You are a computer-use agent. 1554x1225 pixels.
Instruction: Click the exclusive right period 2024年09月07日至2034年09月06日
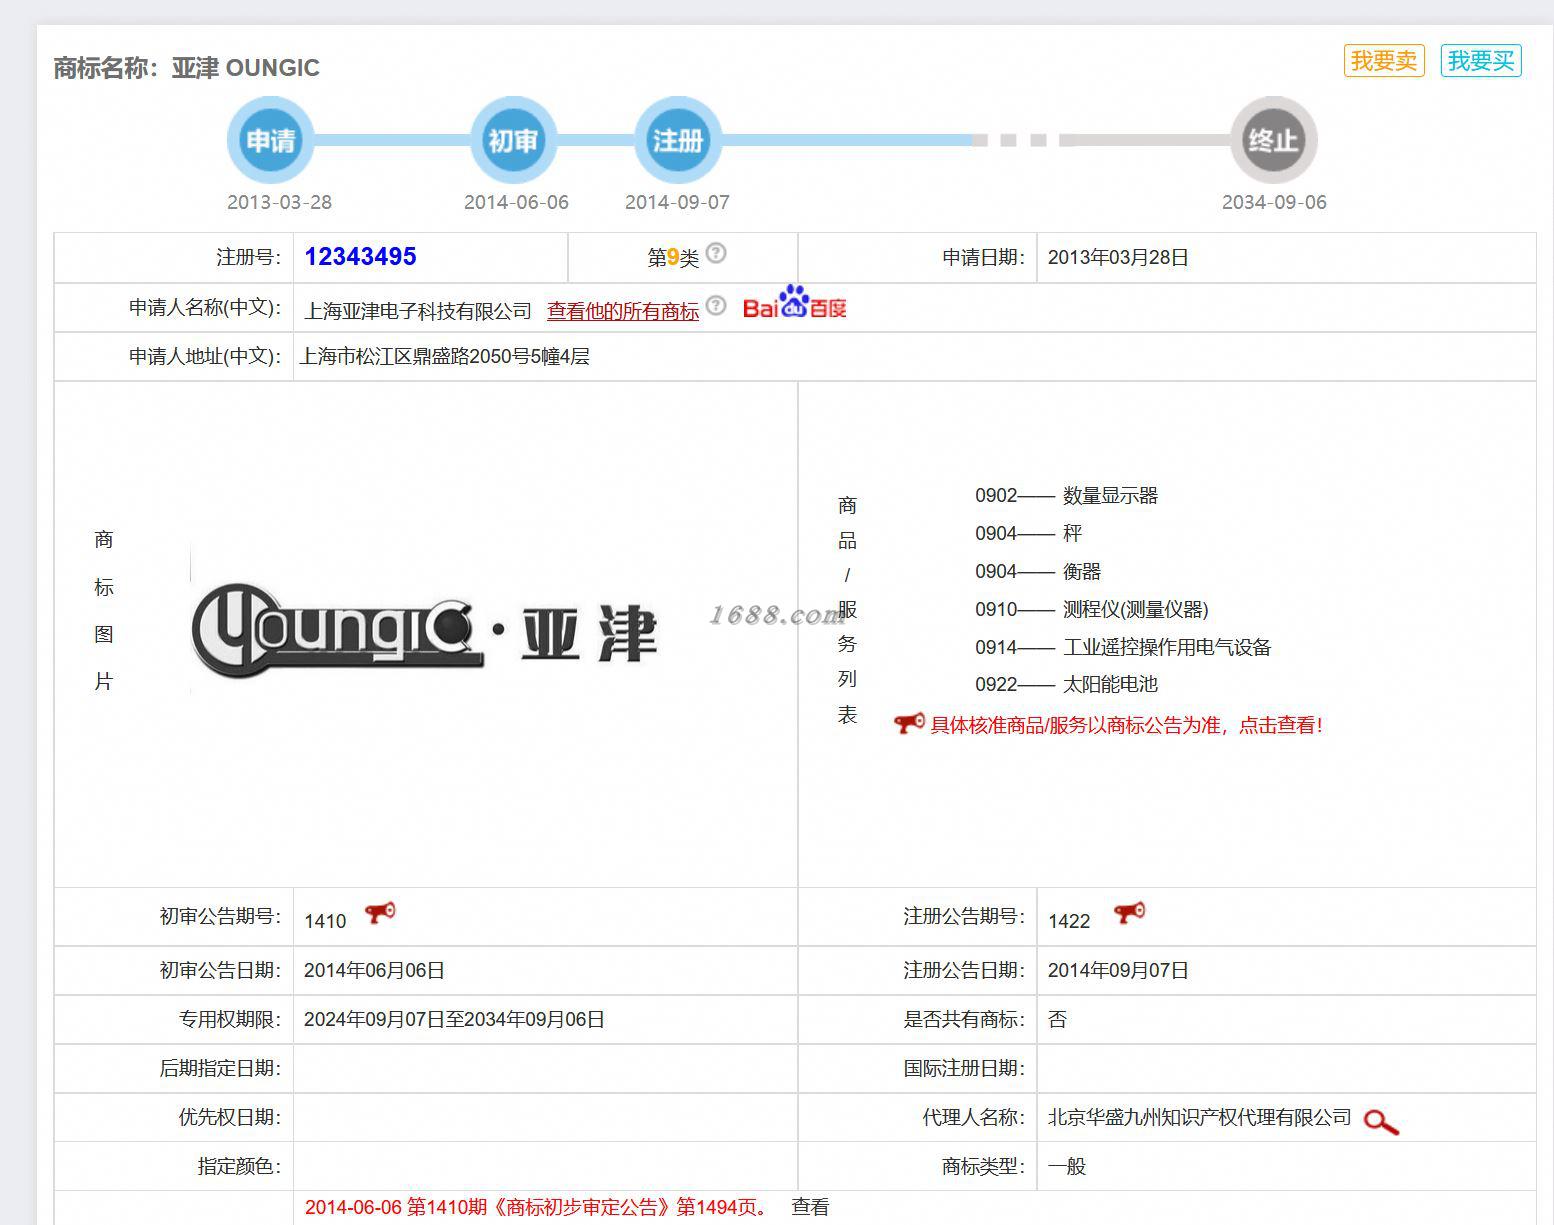tap(454, 1019)
